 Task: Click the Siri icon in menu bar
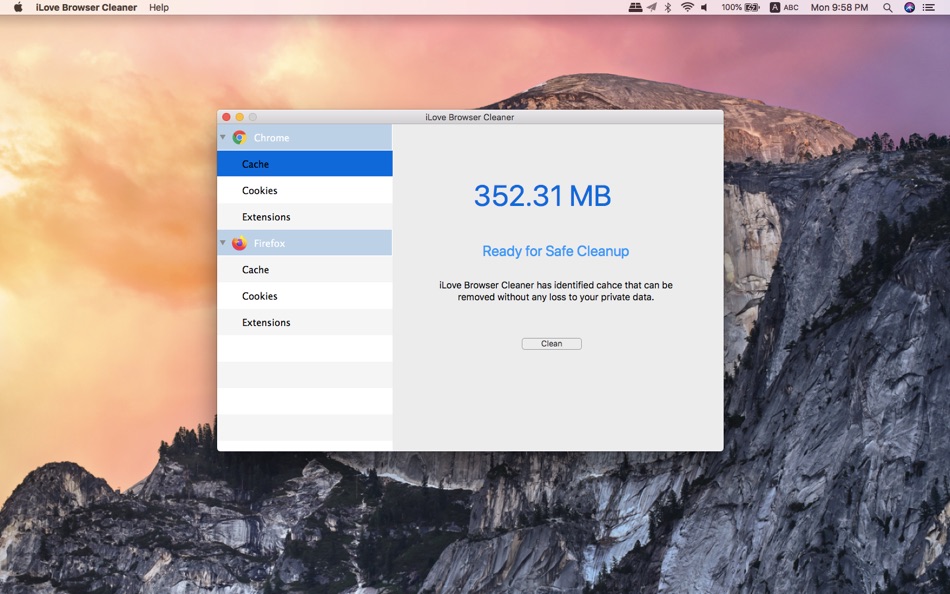coord(909,7)
